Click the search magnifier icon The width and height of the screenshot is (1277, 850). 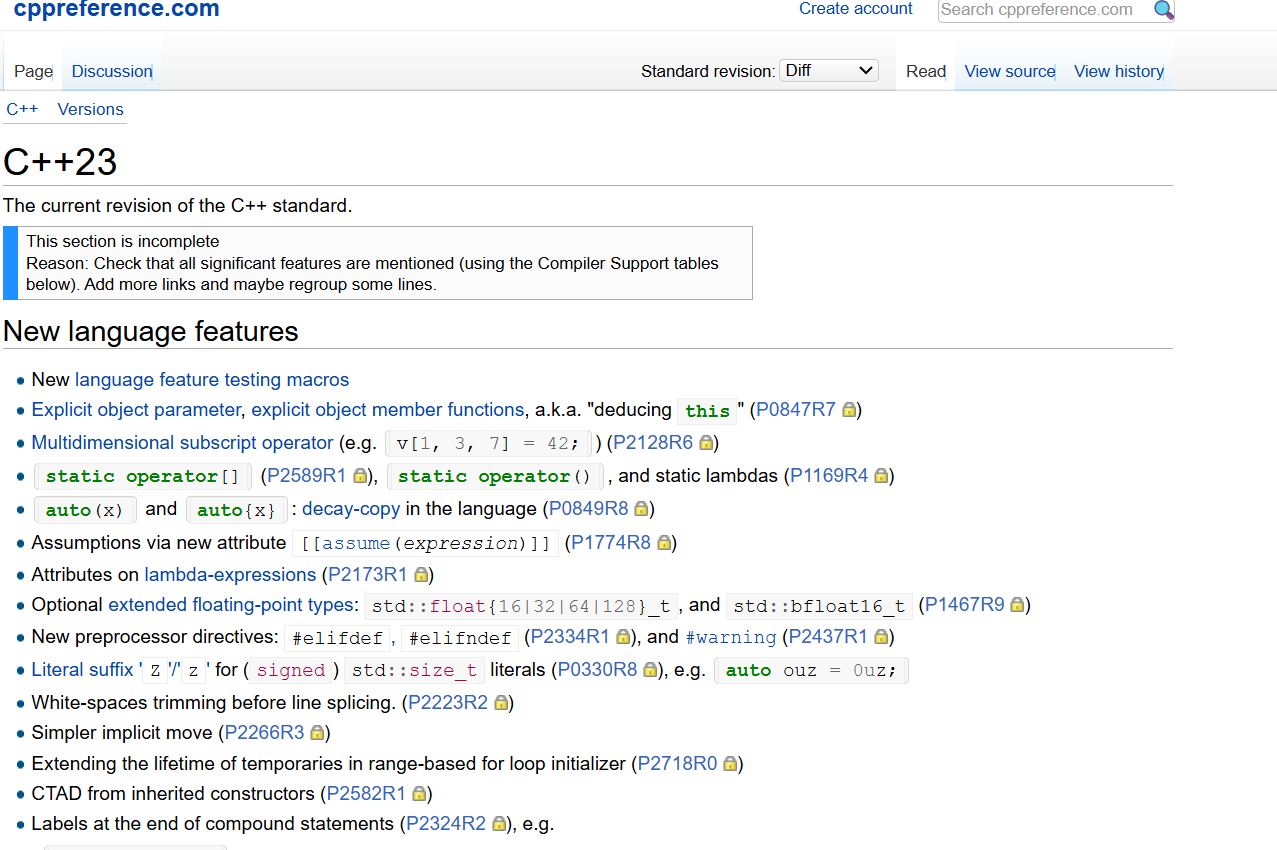[1163, 10]
